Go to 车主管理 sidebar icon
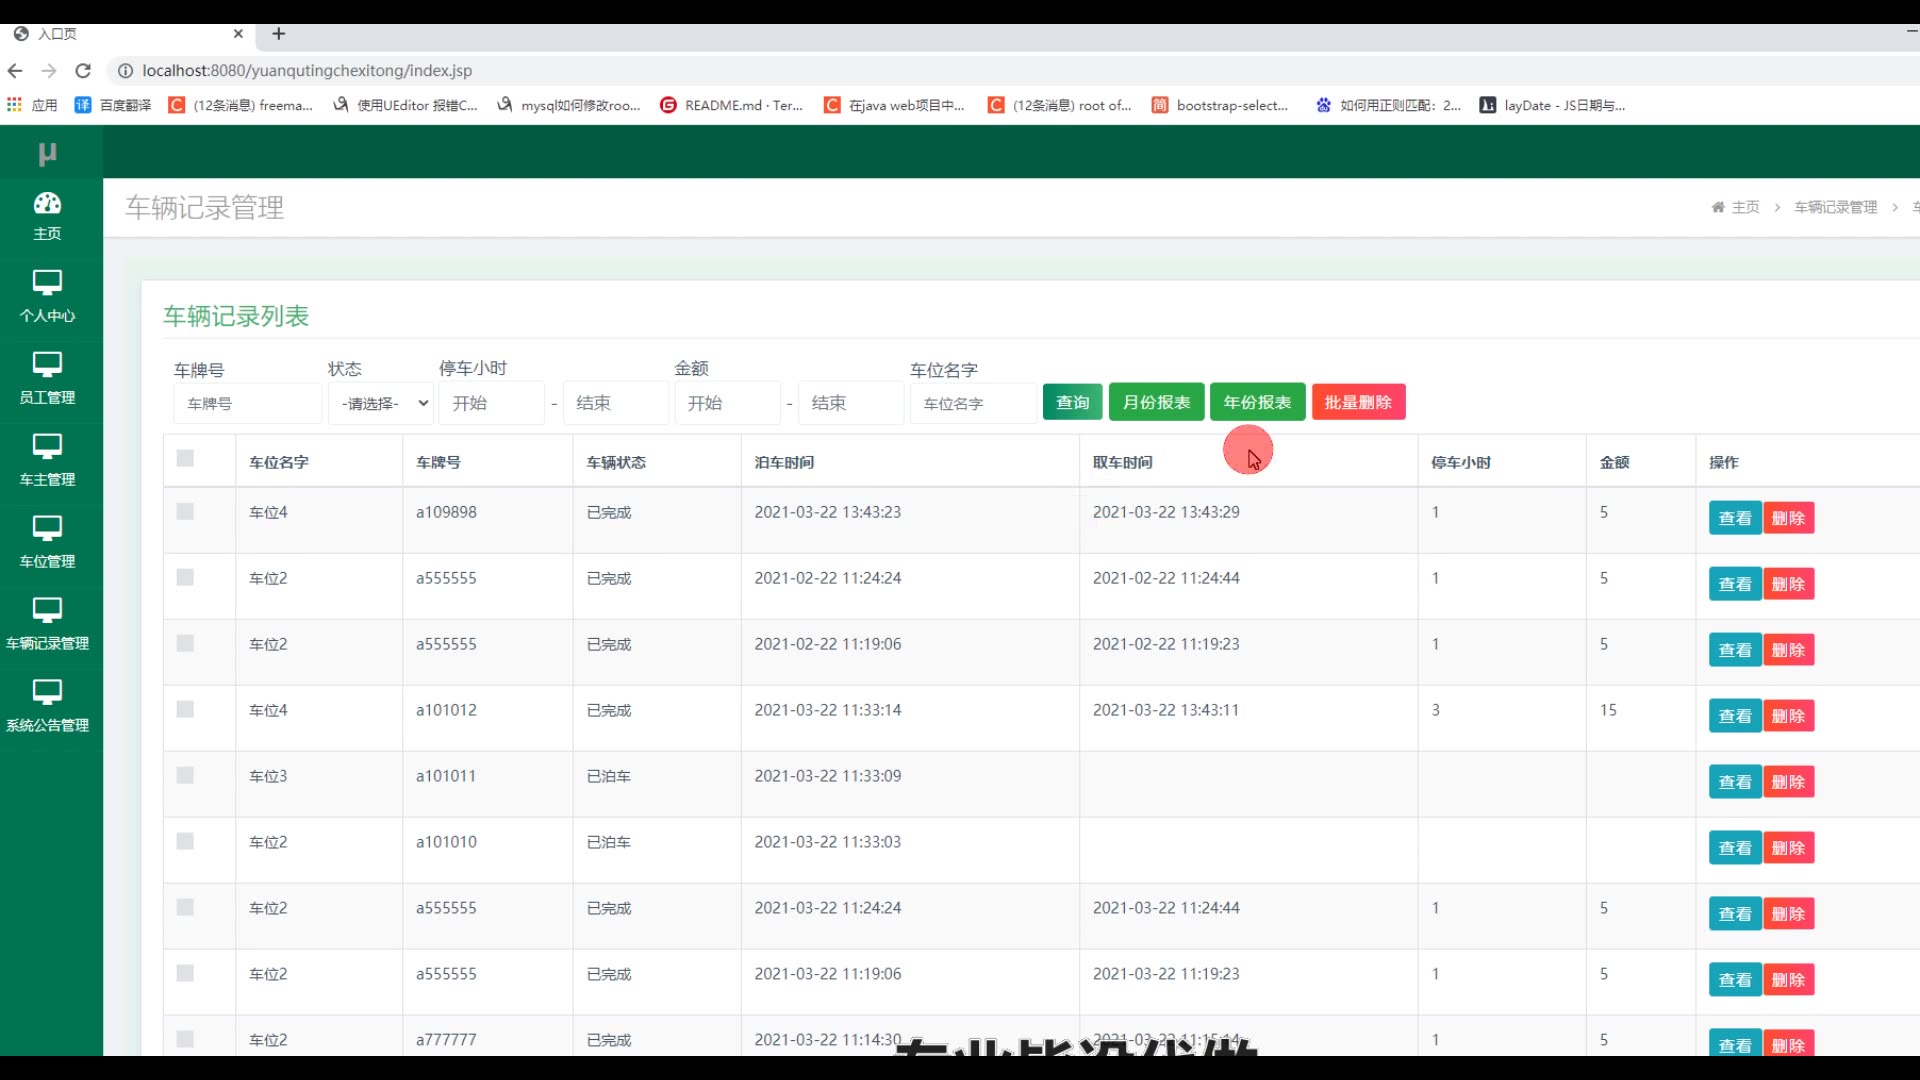The image size is (1920, 1080). (x=47, y=447)
